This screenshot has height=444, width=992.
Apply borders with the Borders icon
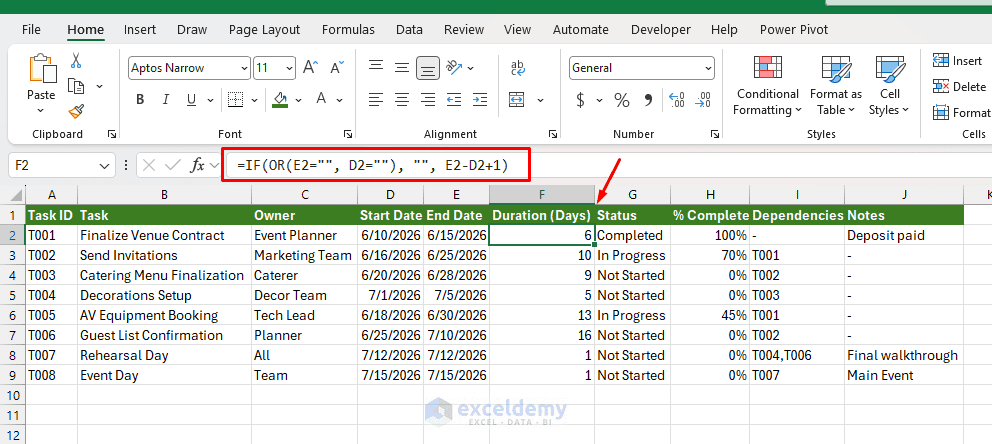(236, 99)
